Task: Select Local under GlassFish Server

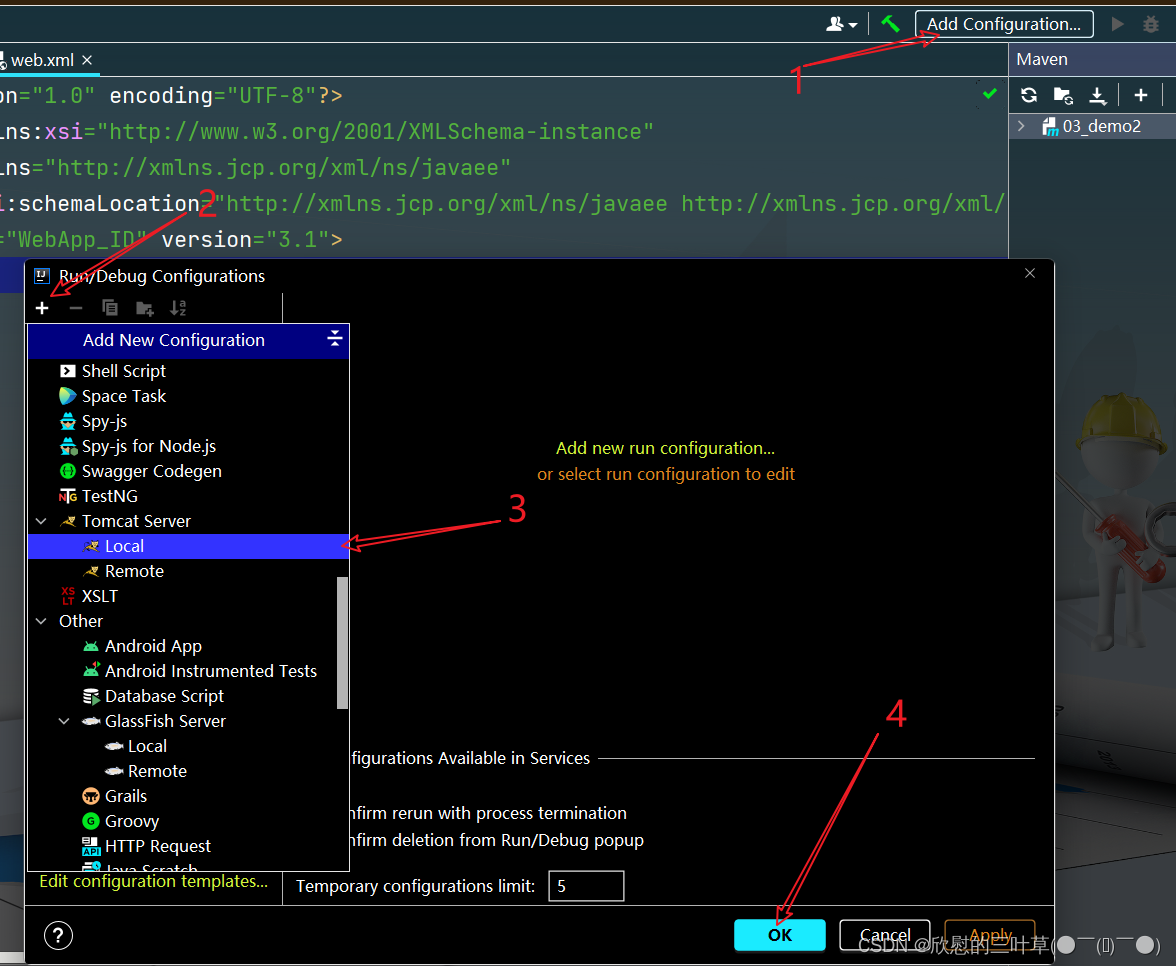Action: (x=146, y=746)
